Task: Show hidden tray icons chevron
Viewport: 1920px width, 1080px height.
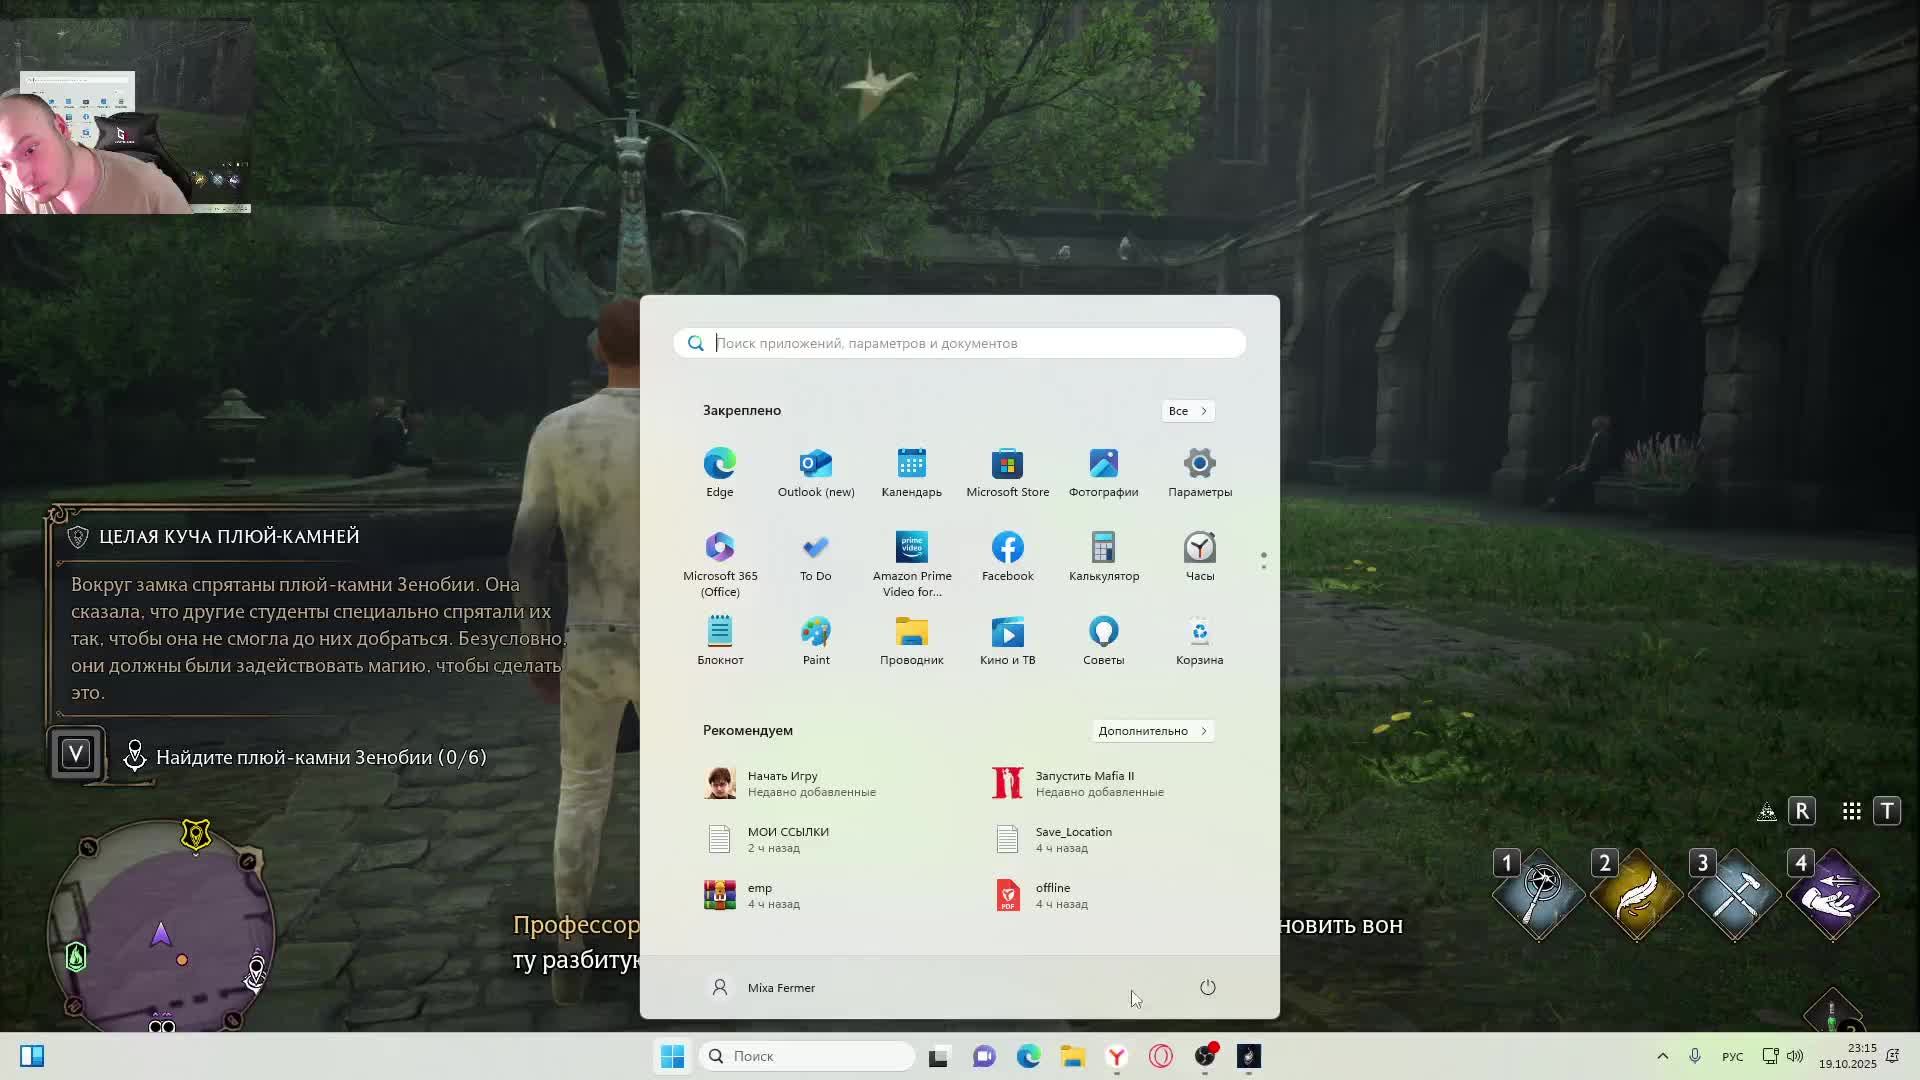Action: (1662, 1056)
